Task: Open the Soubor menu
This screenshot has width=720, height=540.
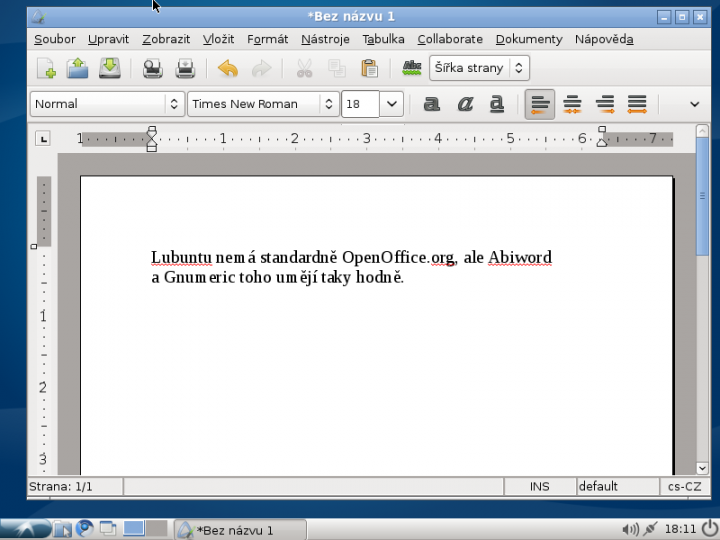Action: pos(55,39)
